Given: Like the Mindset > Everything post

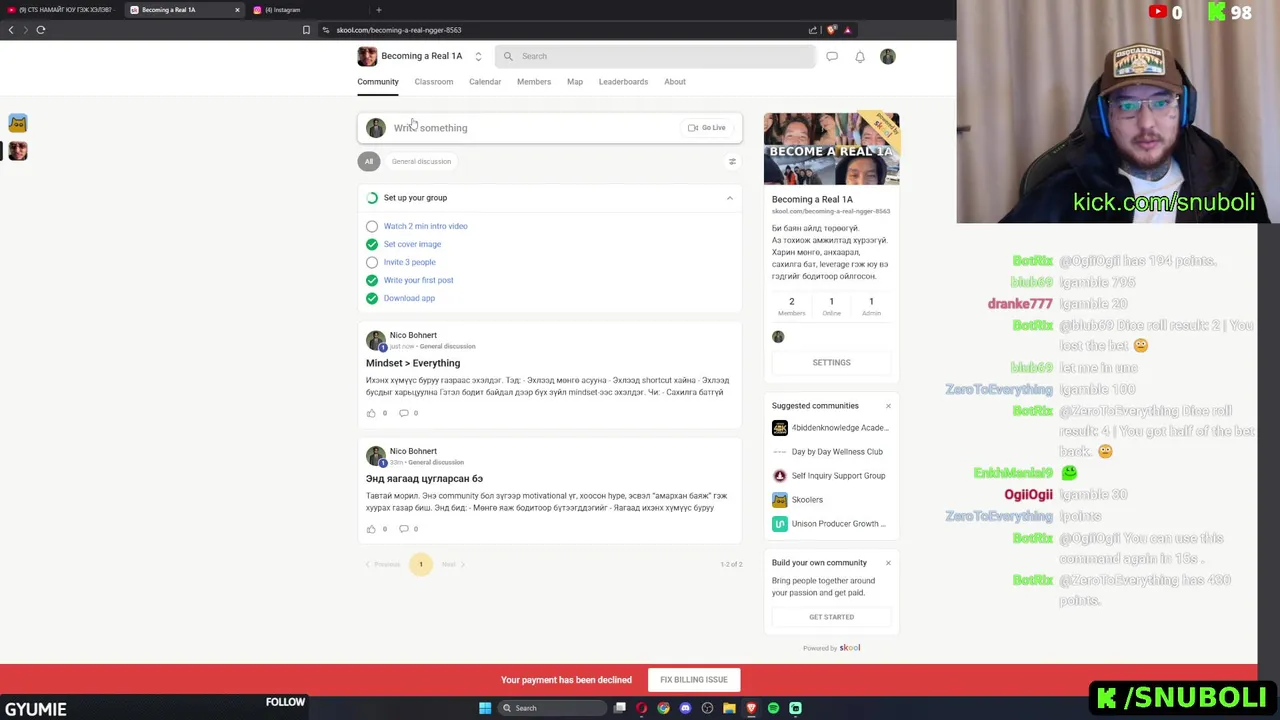Looking at the screenshot, I should click(x=371, y=413).
